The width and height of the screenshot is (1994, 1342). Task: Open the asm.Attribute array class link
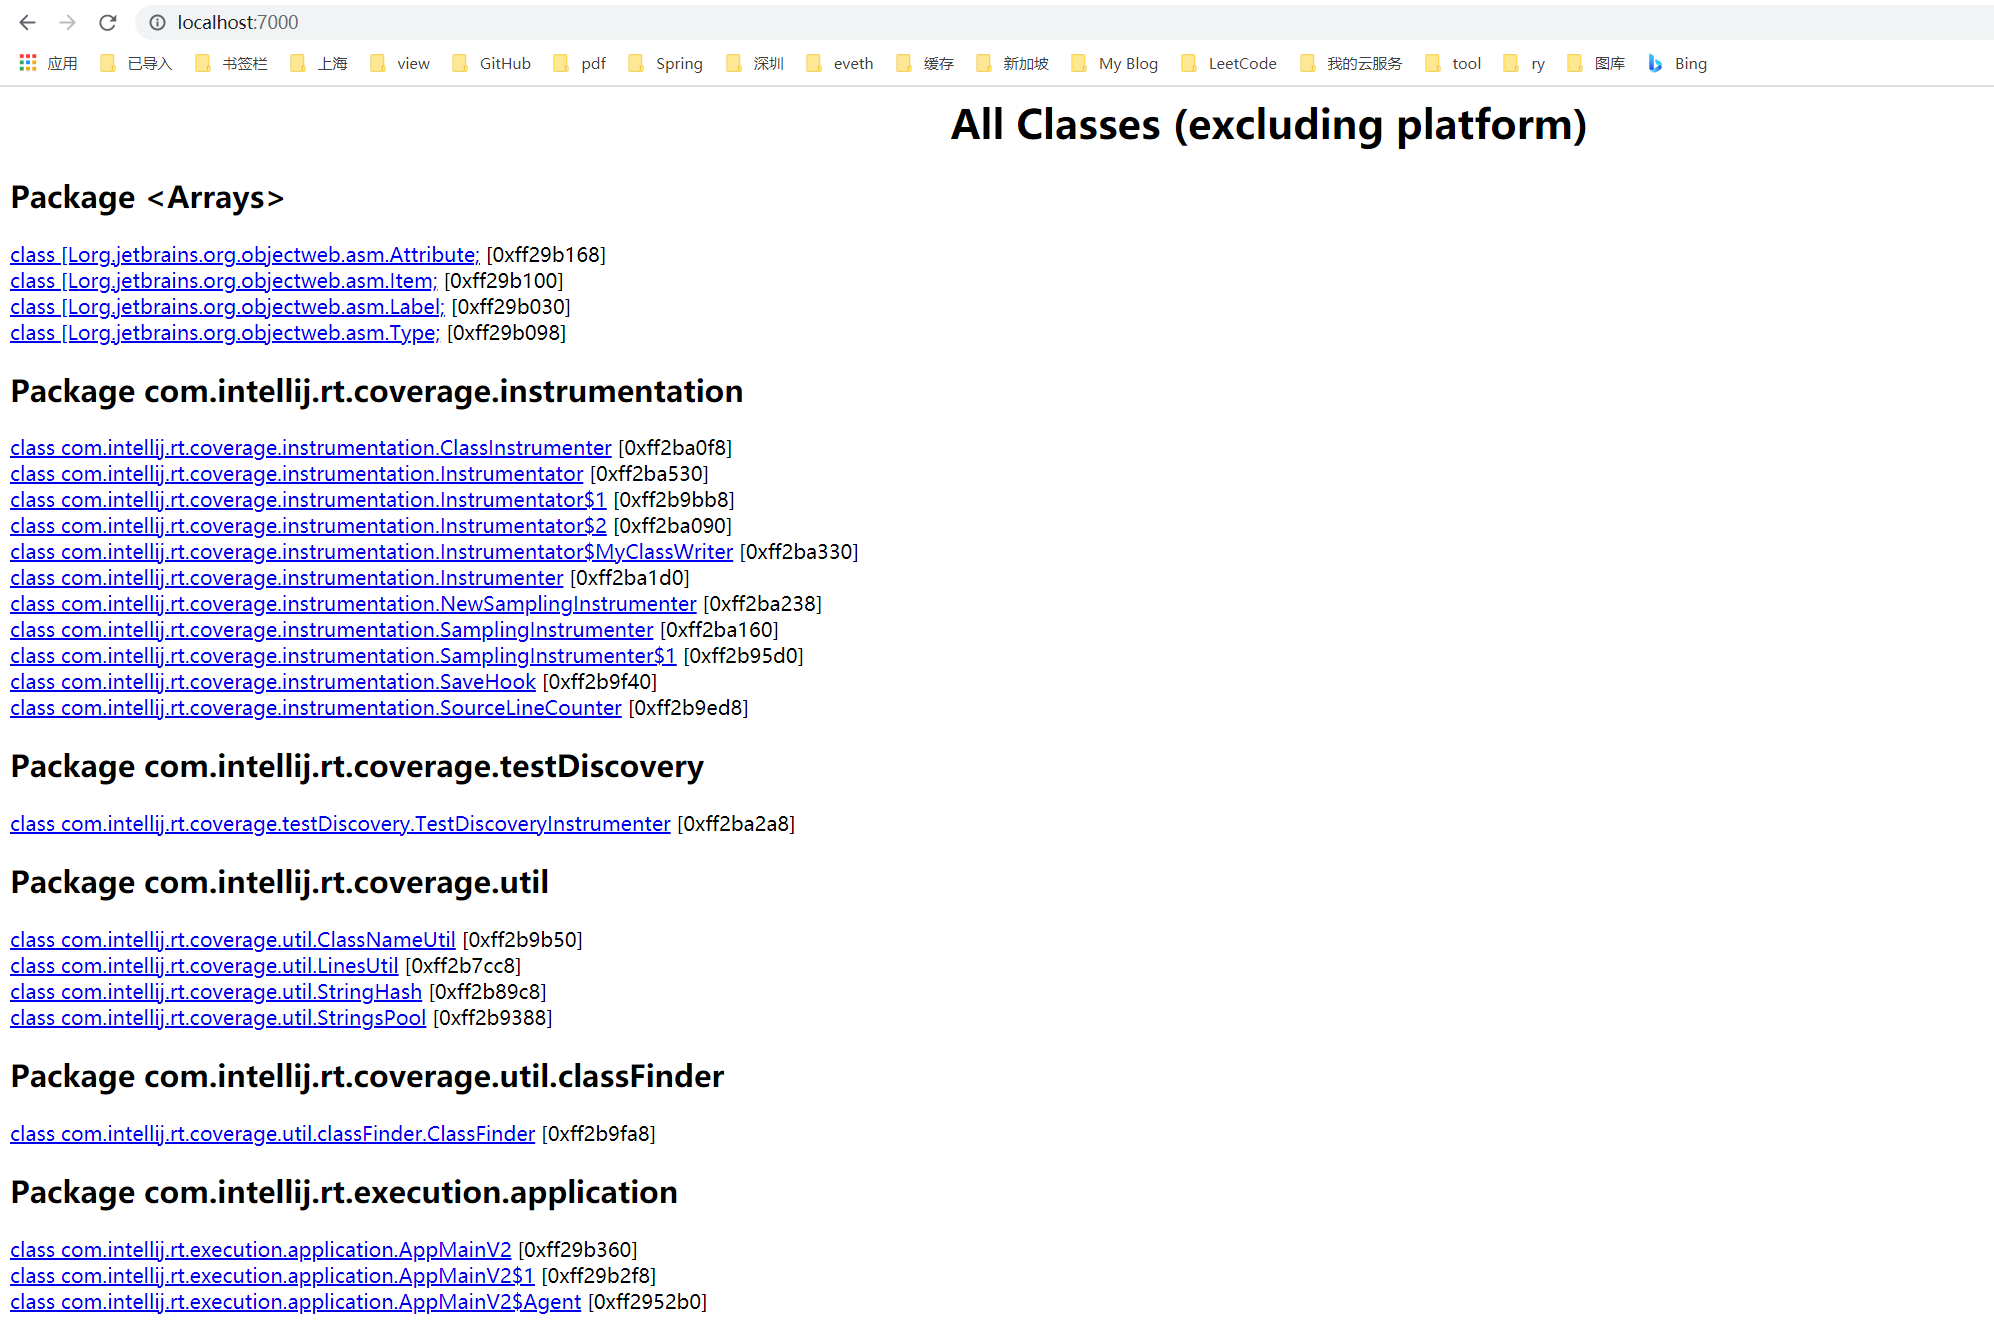244,255
